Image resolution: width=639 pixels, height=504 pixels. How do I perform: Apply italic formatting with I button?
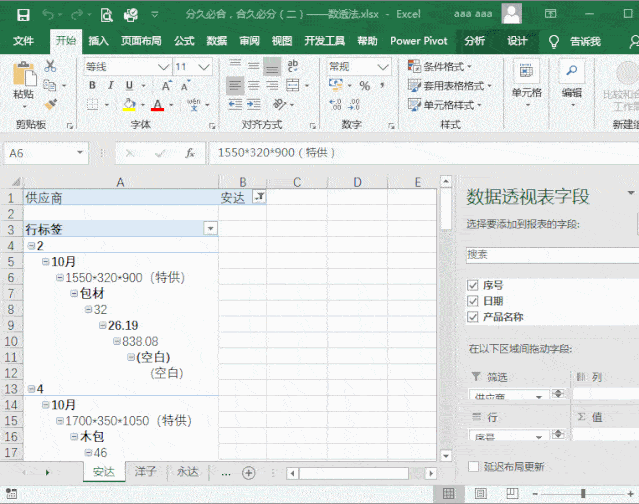point(108,85)
